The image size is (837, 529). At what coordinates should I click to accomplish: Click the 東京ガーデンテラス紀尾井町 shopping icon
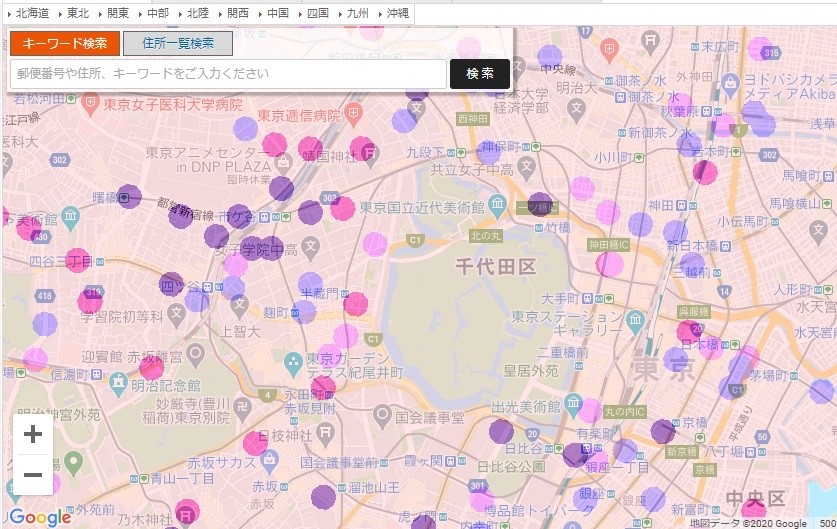293,361
